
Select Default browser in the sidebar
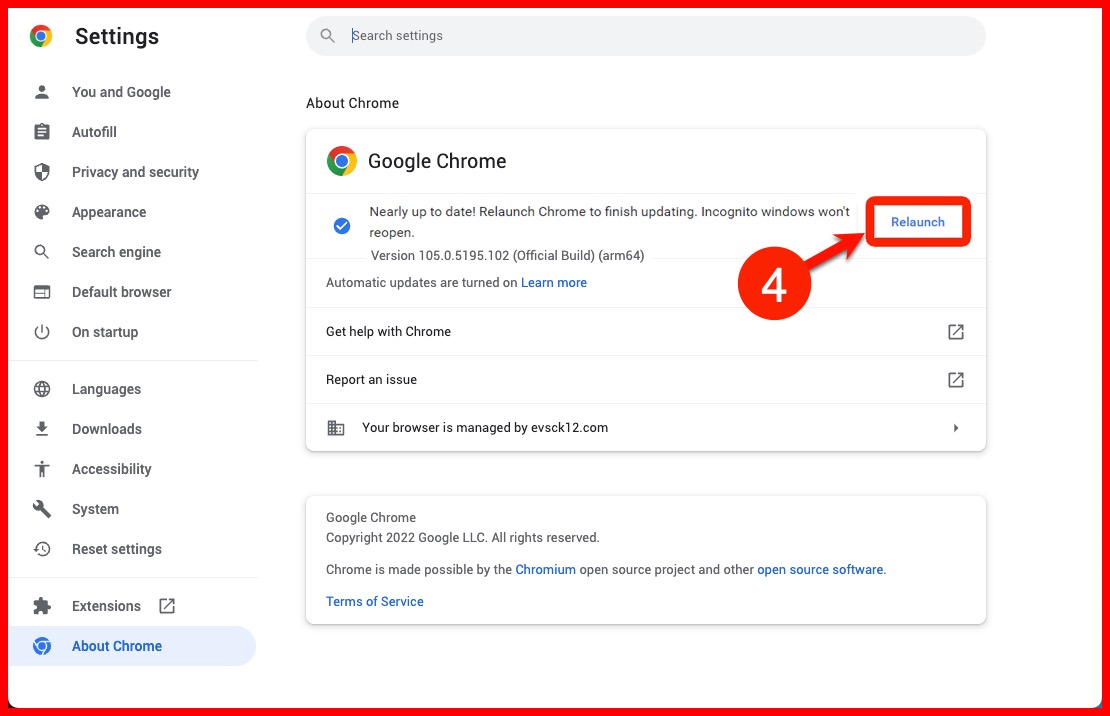point(121,292)
